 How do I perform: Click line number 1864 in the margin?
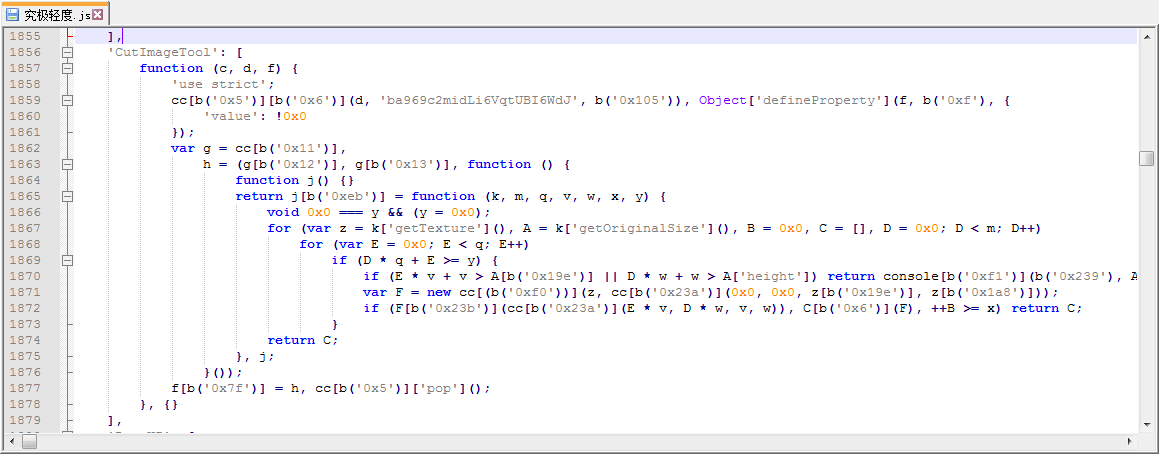click(x=24, y=180)
